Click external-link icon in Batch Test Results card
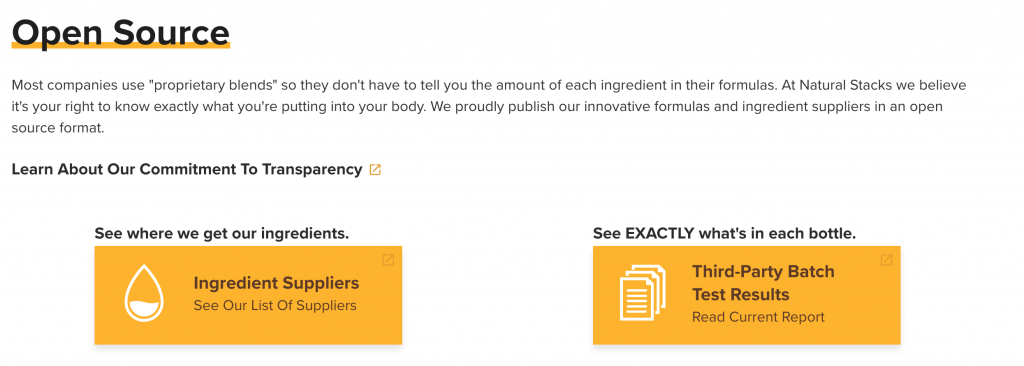 pos(886,260)
